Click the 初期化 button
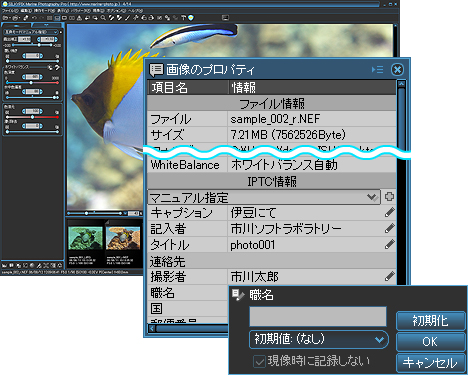 [430, 321]
